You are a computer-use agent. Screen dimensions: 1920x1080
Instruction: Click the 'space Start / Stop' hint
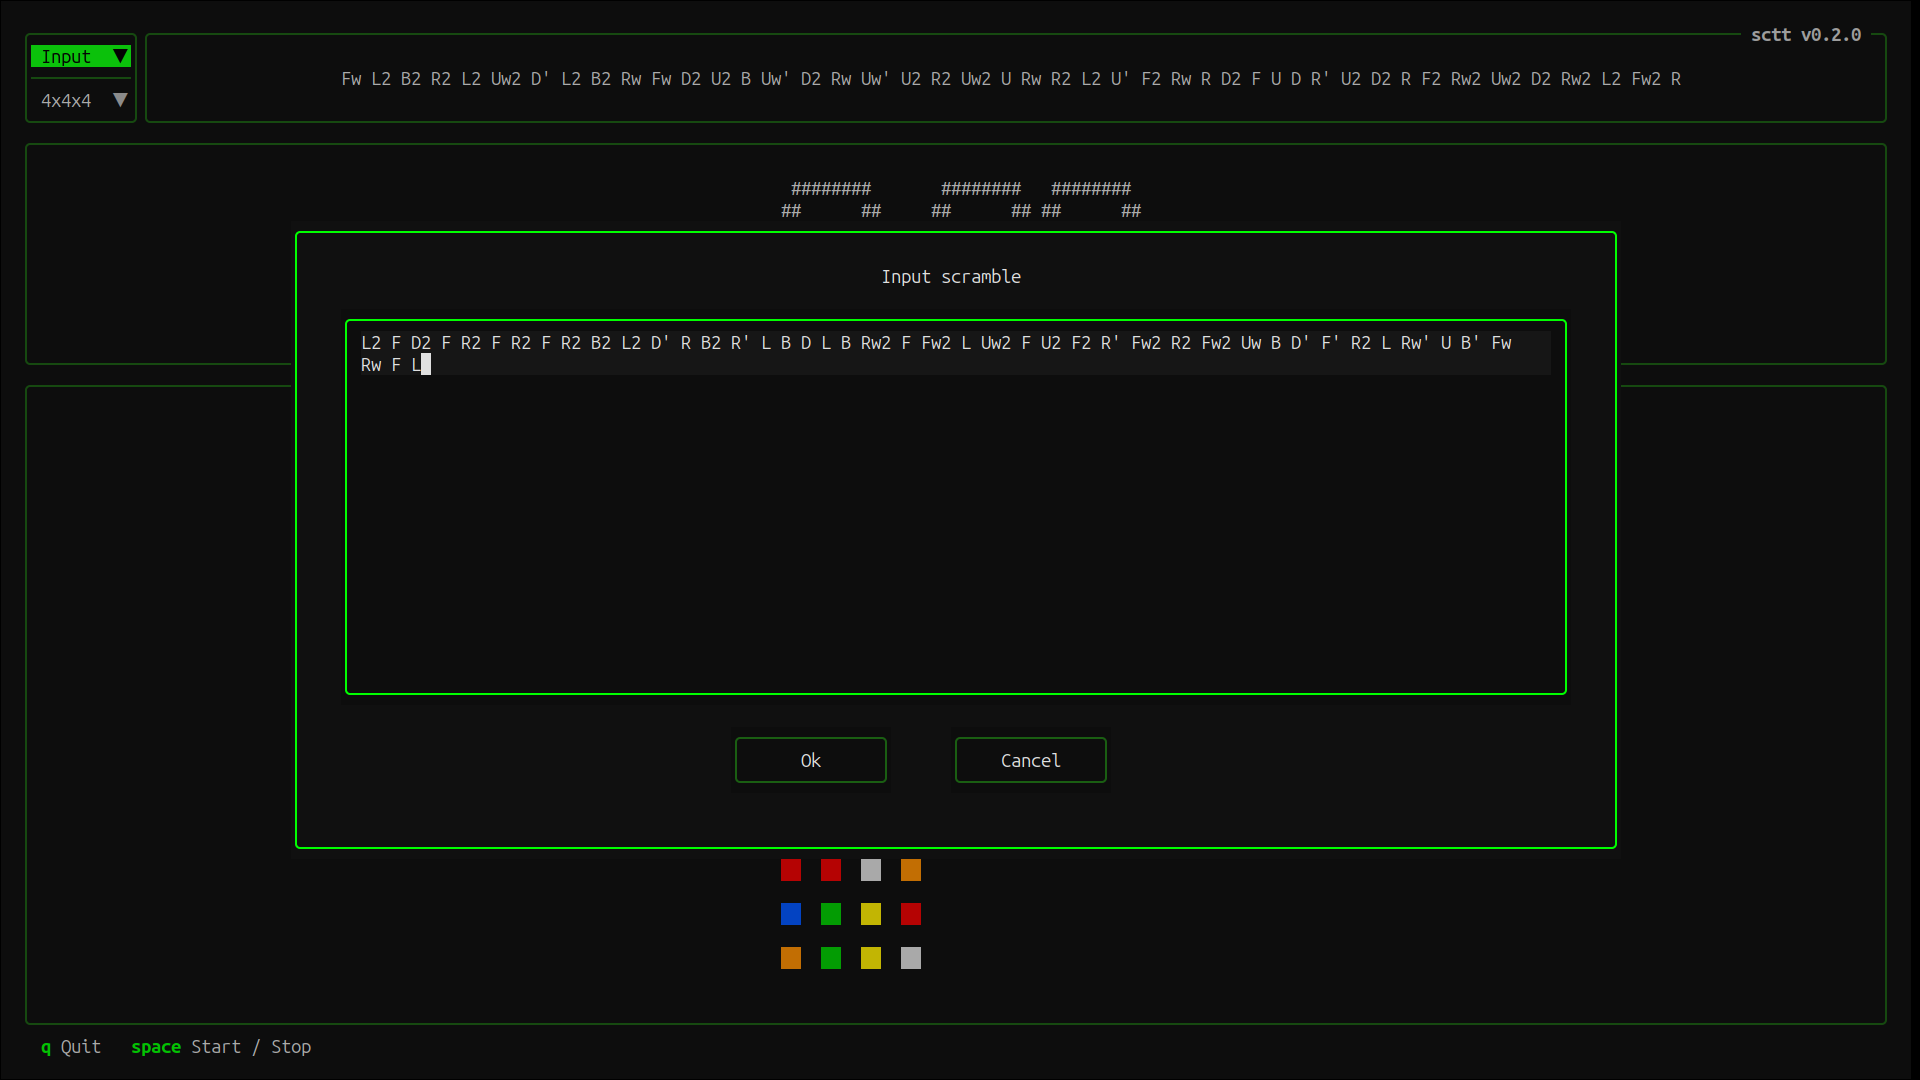point(221,1047)
